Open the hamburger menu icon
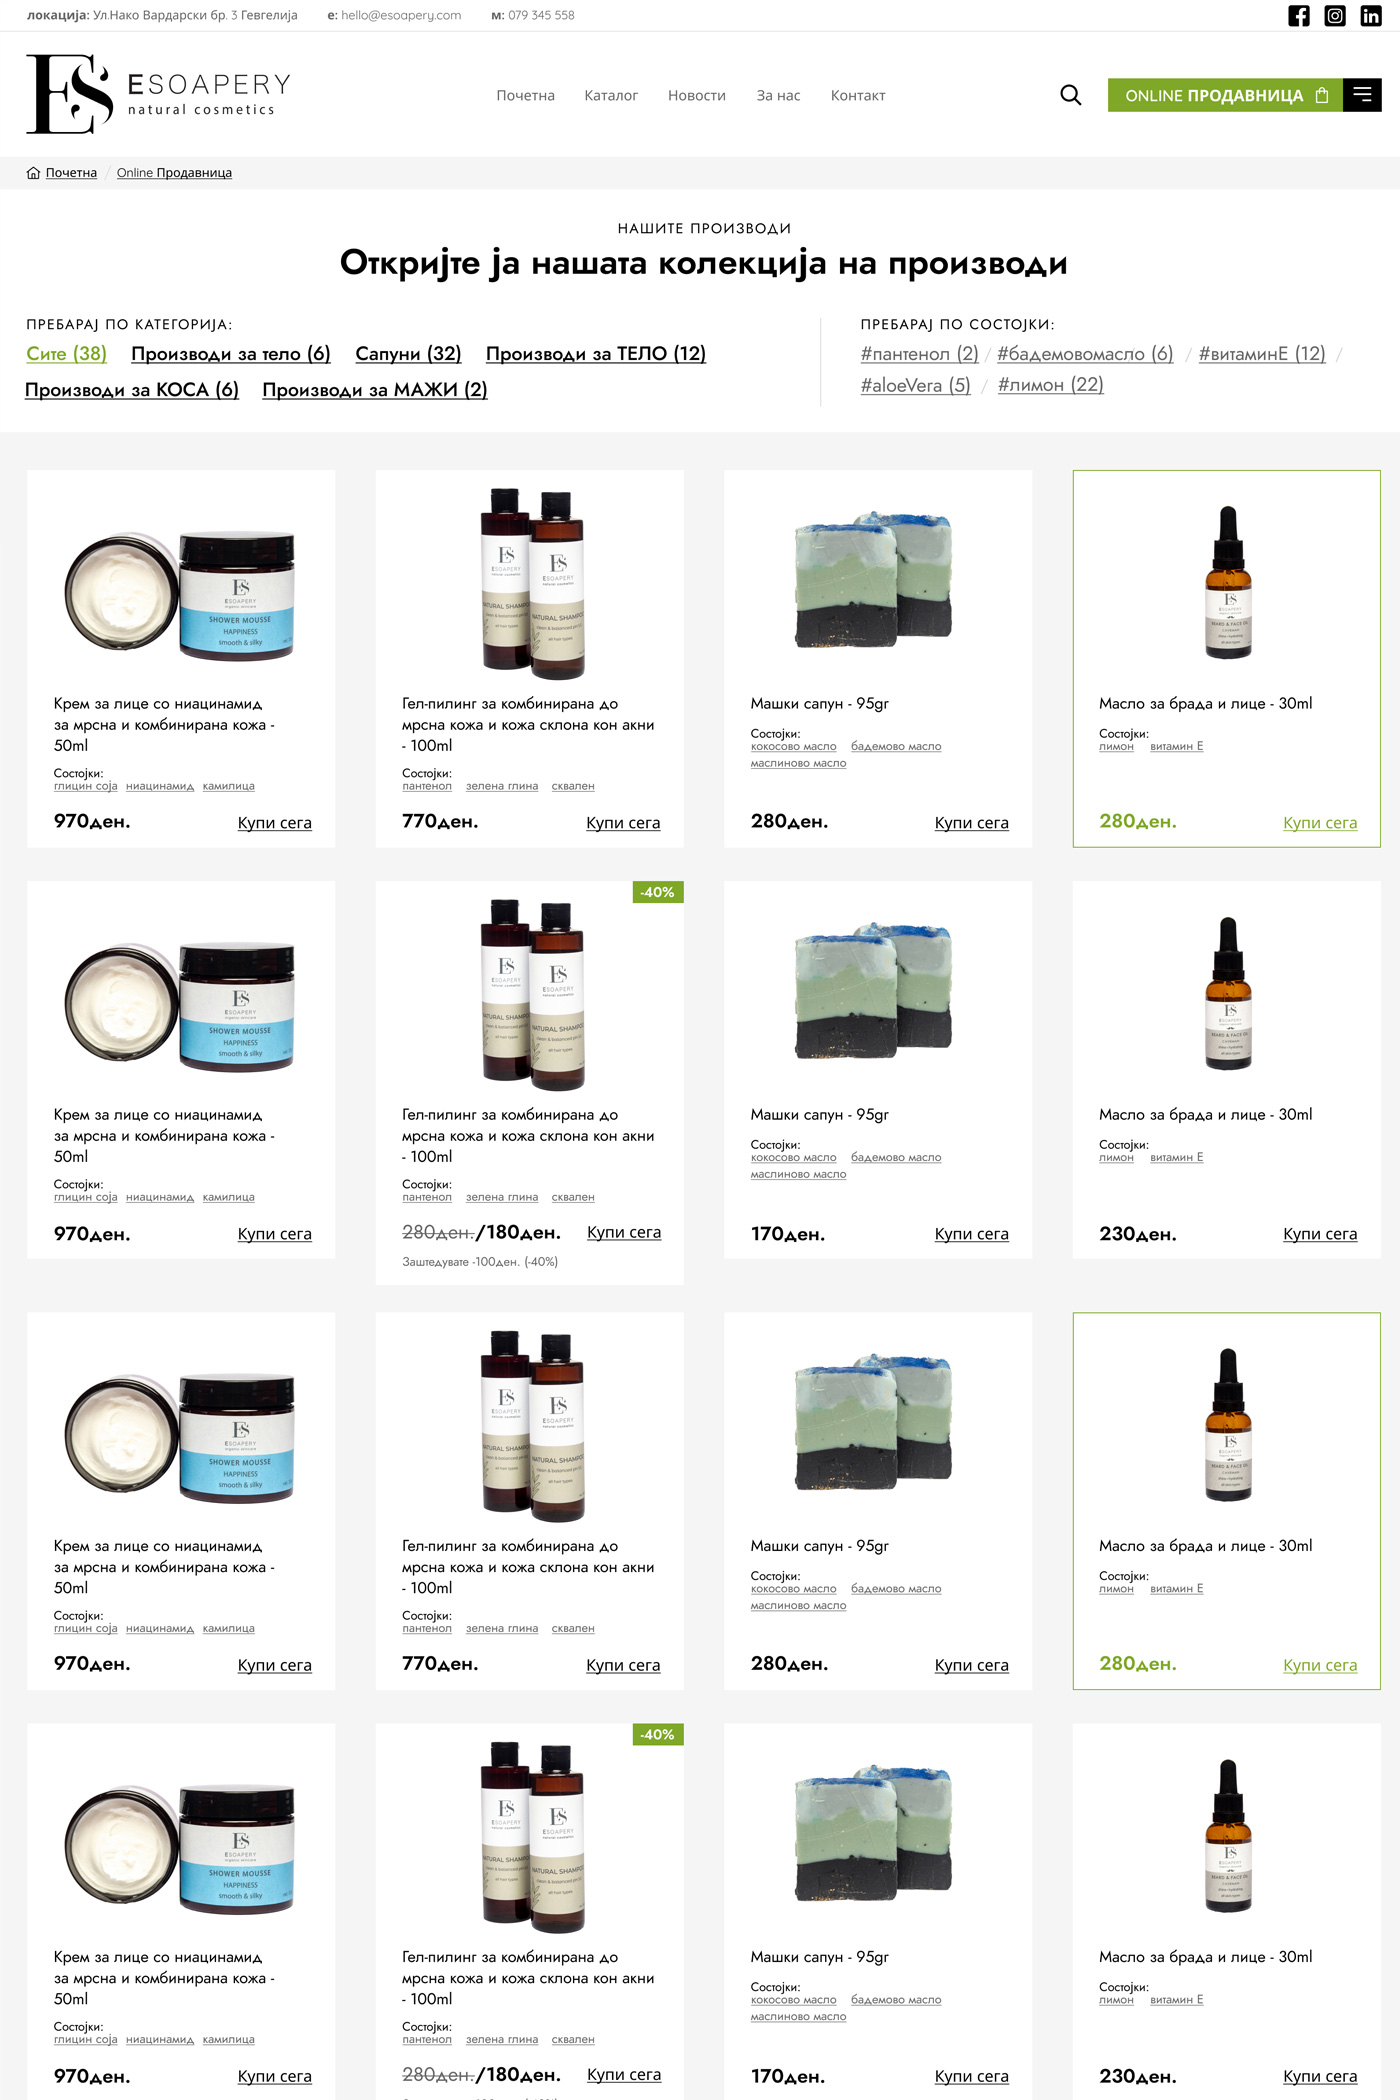 [x=1362, y=95]
